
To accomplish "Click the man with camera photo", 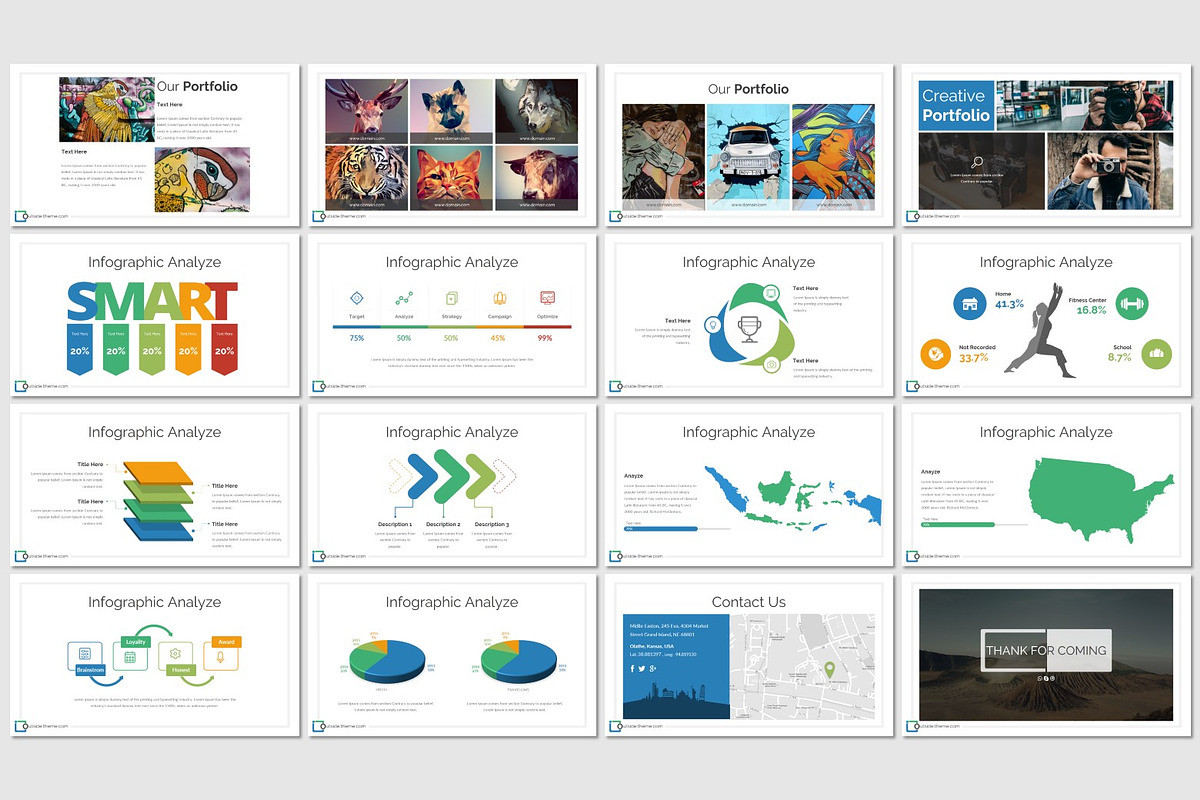I will pos(1110,172).
